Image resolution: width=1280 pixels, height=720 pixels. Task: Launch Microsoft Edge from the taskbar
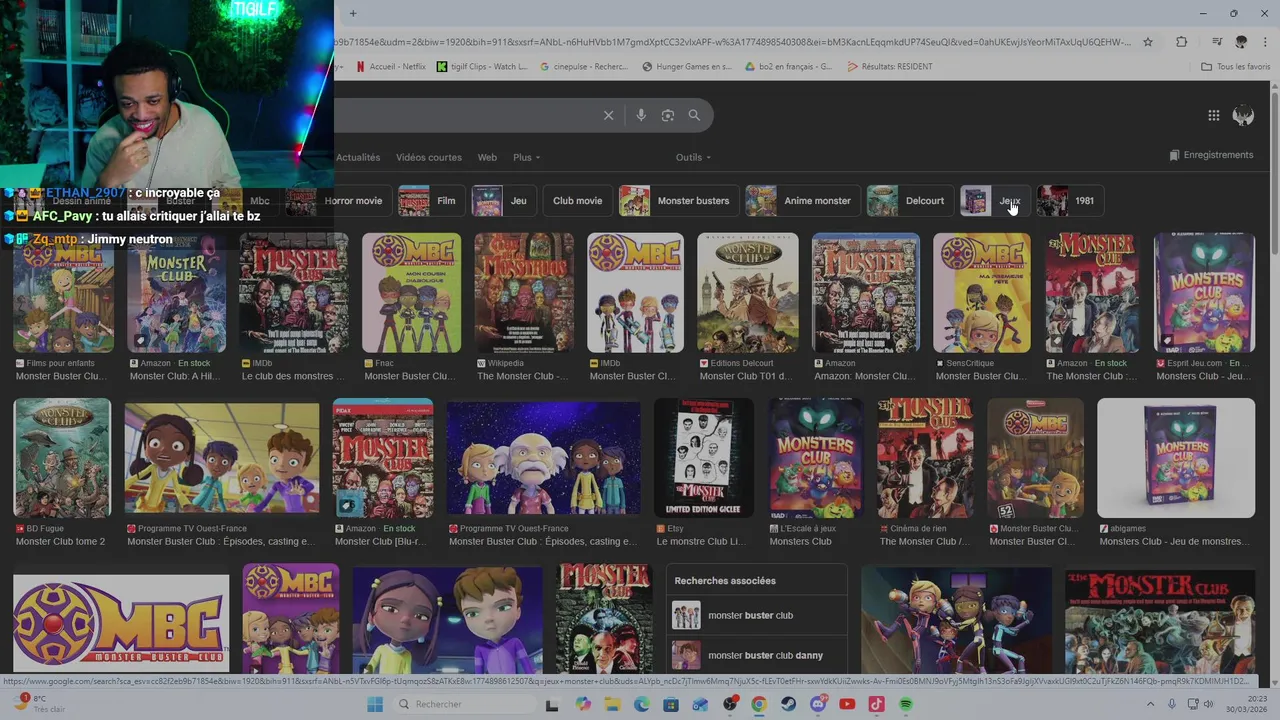click(x=642, y=704)
